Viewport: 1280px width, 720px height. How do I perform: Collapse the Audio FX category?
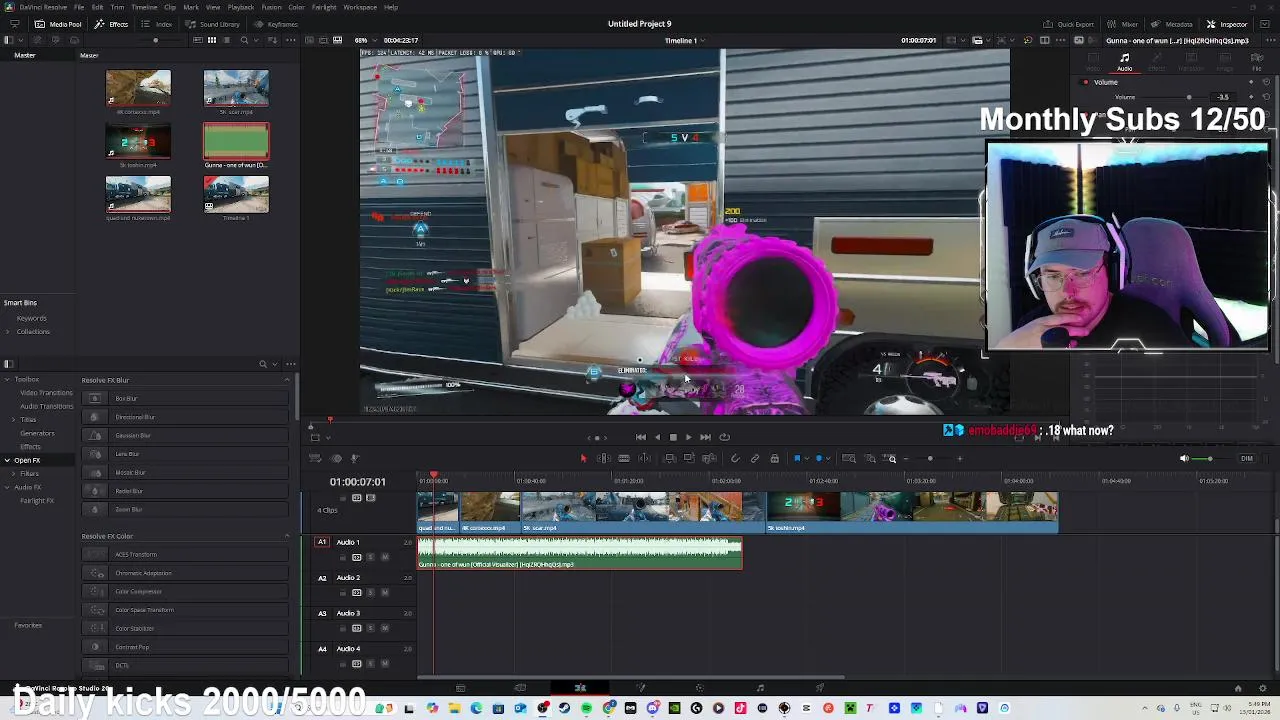tap(7, 487)
